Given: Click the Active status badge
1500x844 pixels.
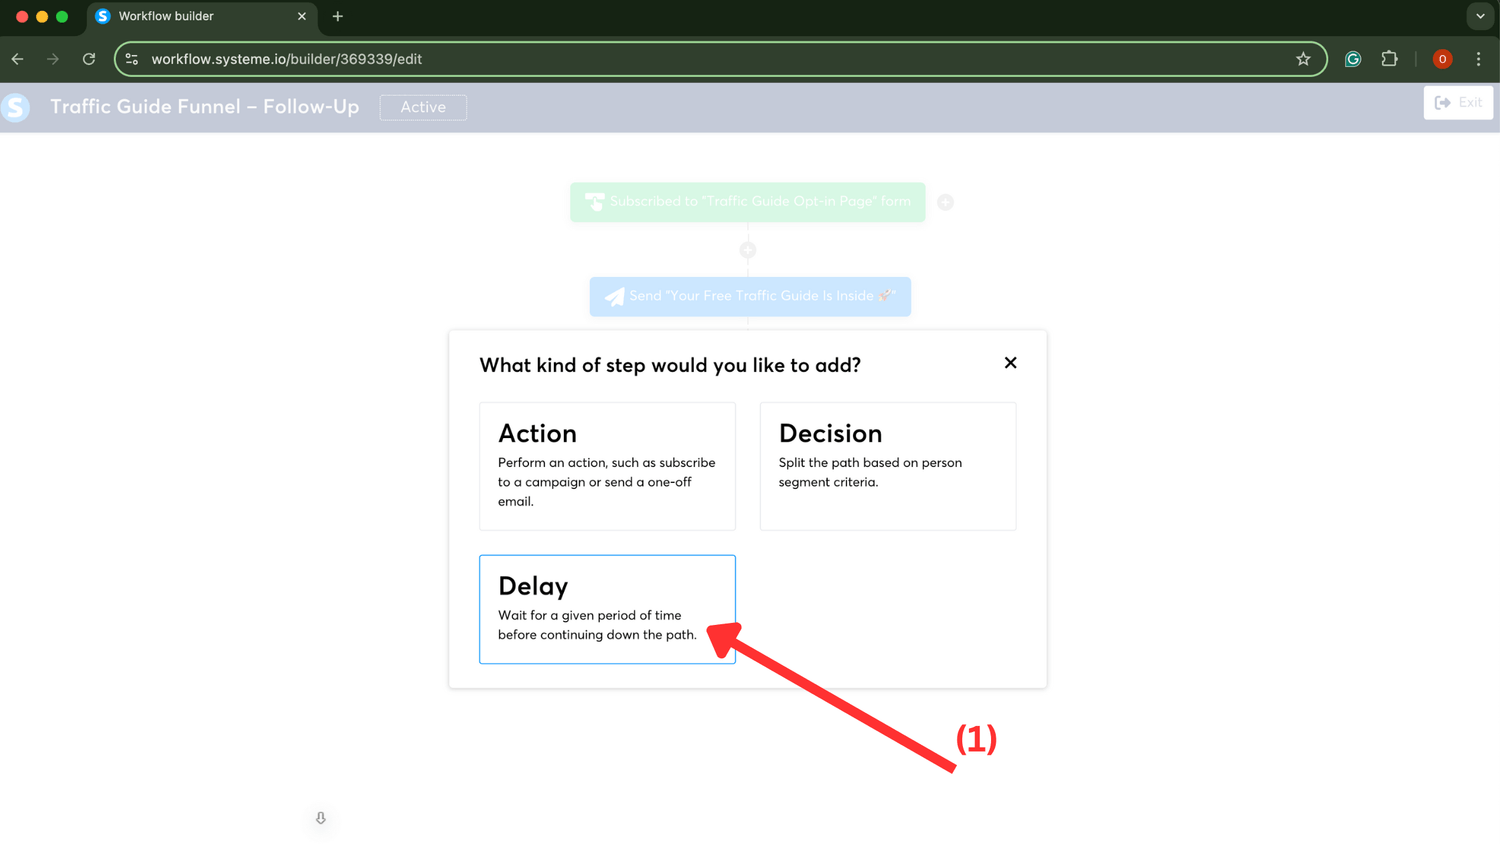Looking at the screenshot, I should coord(423,107).
